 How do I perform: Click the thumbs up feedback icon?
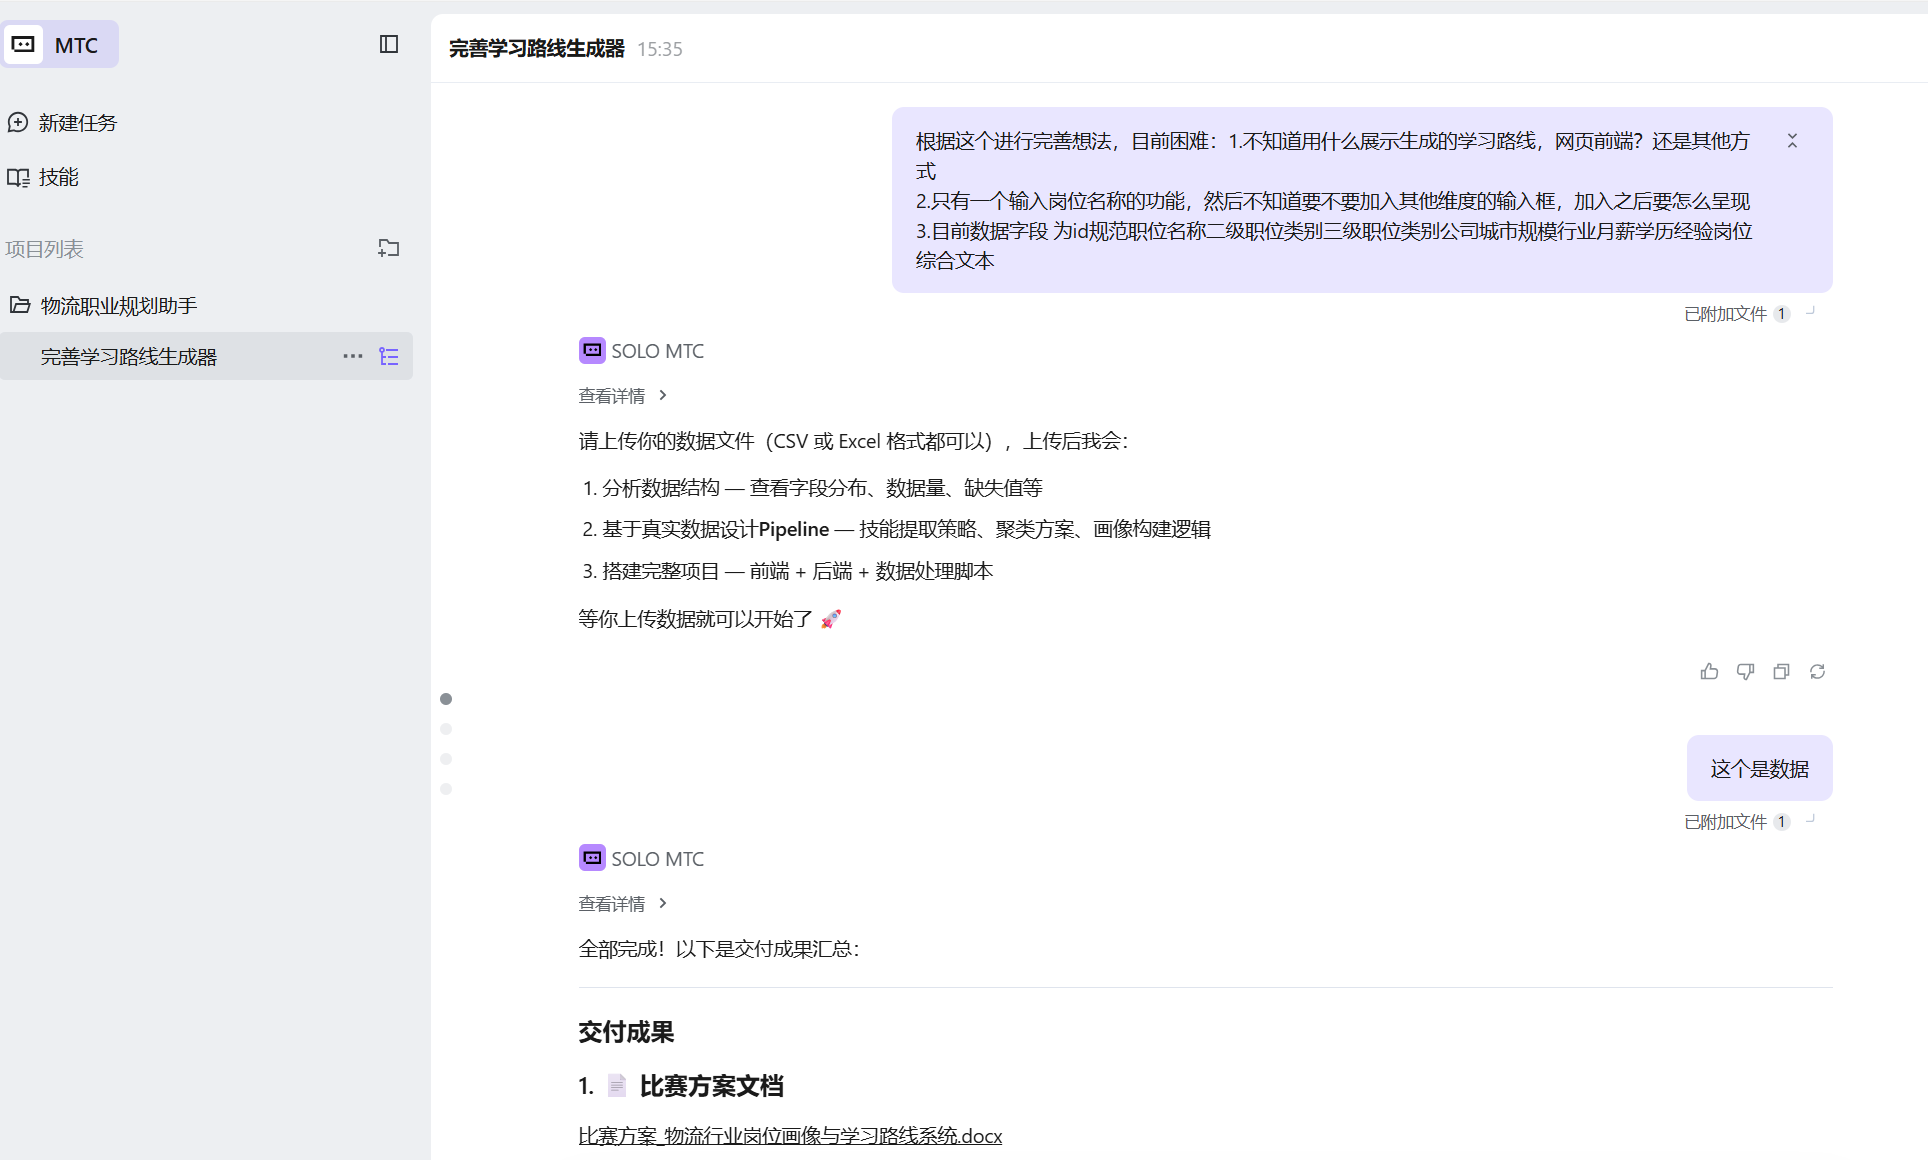coord(1709,672)
